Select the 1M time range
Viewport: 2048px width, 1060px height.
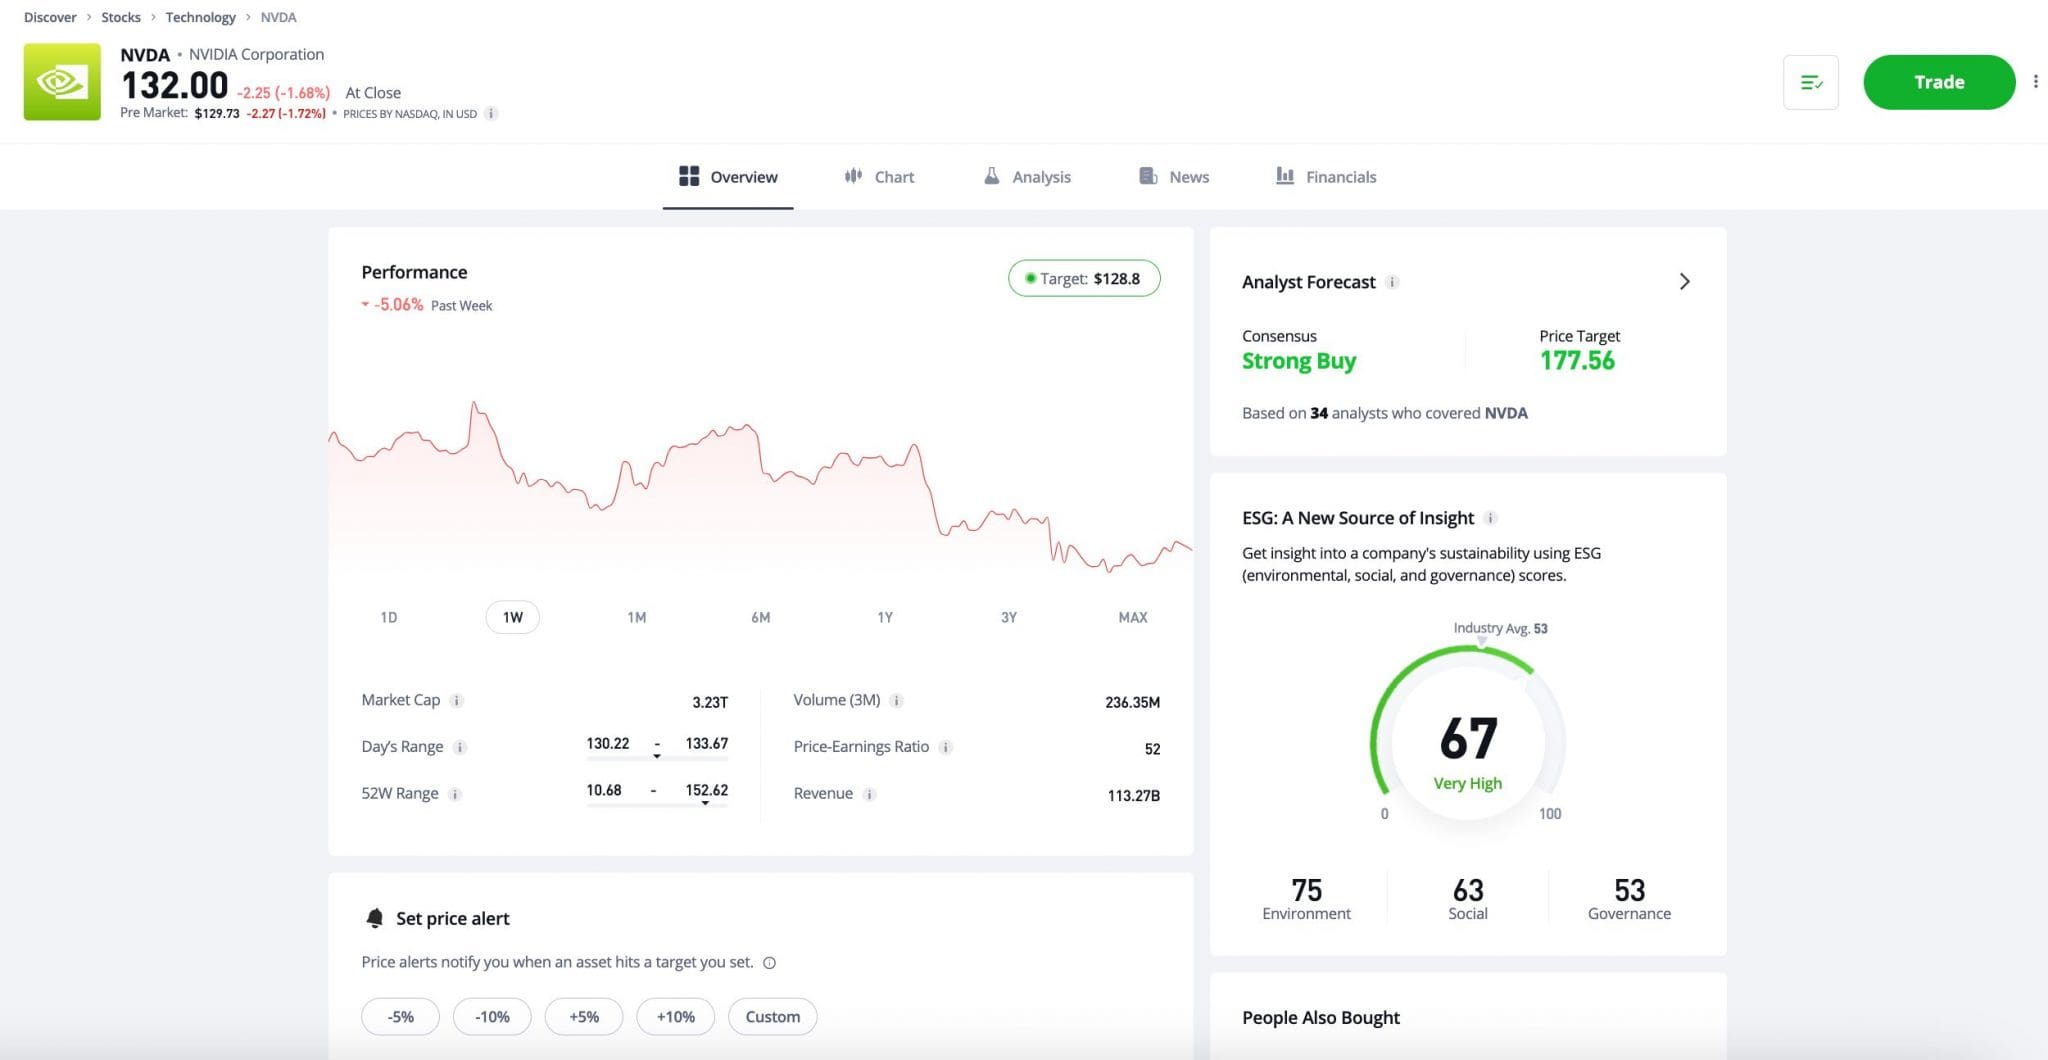pos(637,617)
